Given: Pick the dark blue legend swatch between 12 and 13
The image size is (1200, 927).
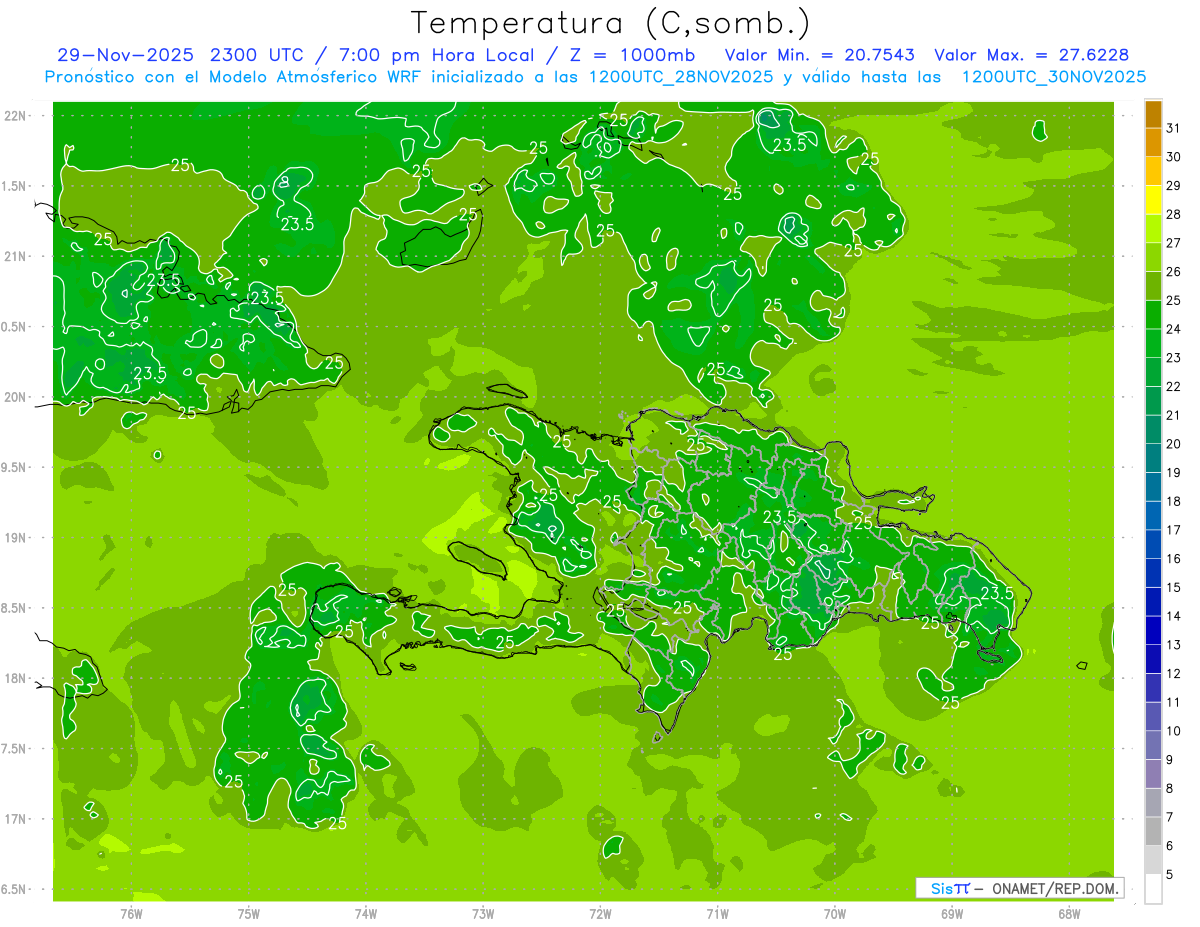Looking at the screenshot, I should [1153, 659].
